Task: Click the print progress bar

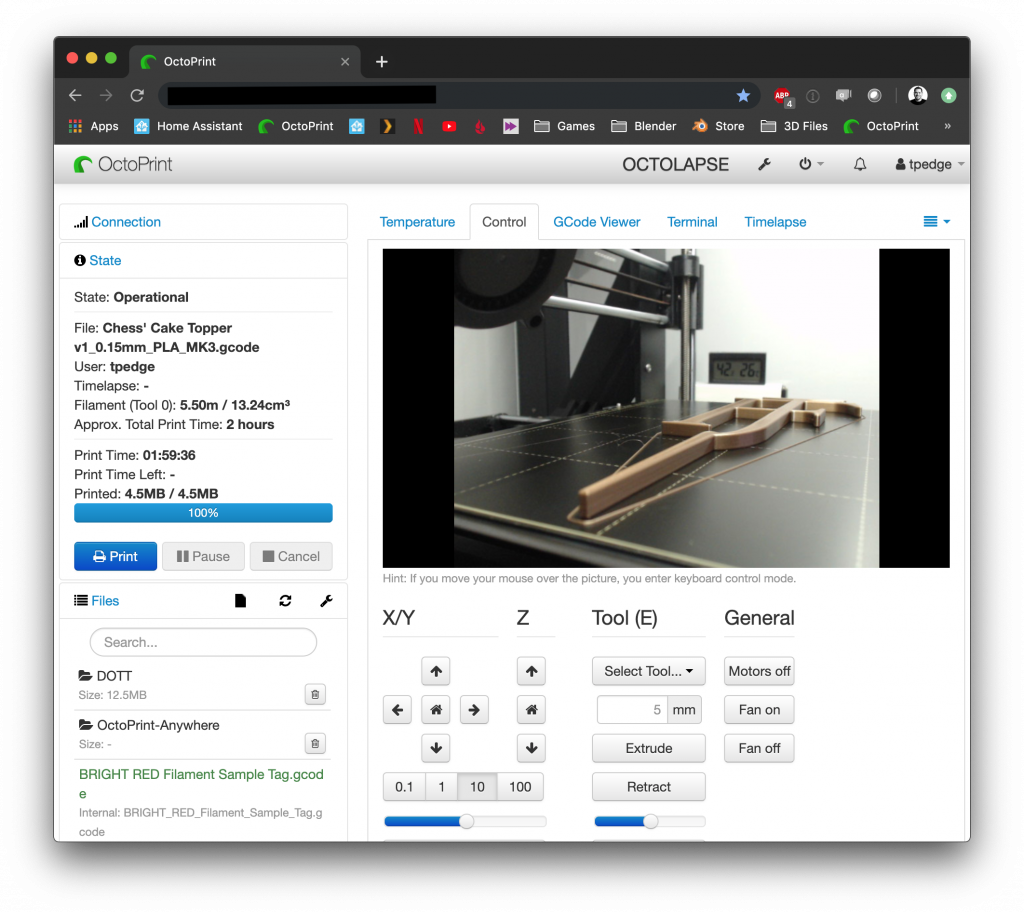Action: (203, 513)
